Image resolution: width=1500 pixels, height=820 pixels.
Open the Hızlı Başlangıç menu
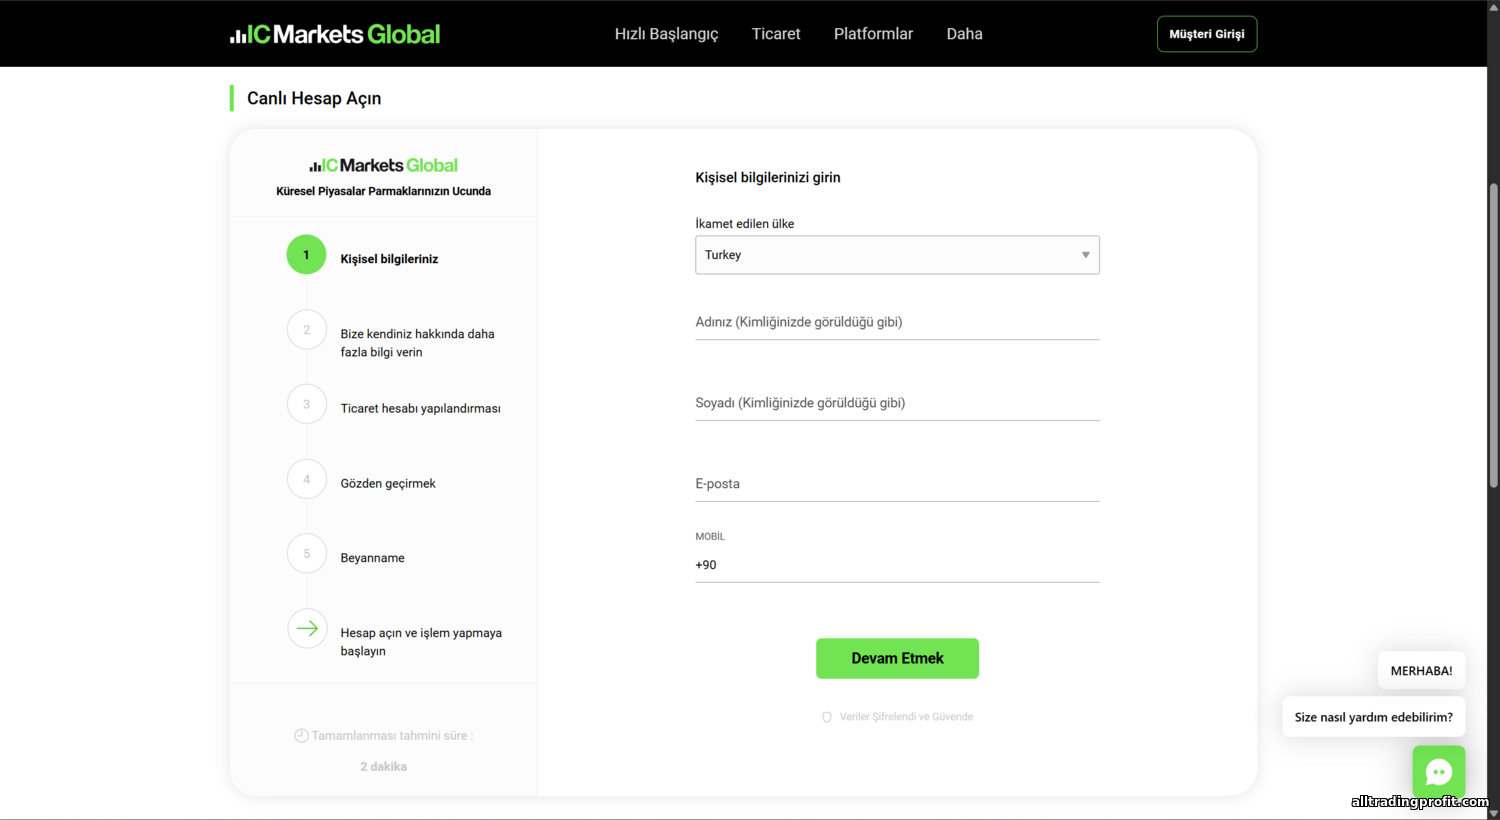click(x=666, y=34)
